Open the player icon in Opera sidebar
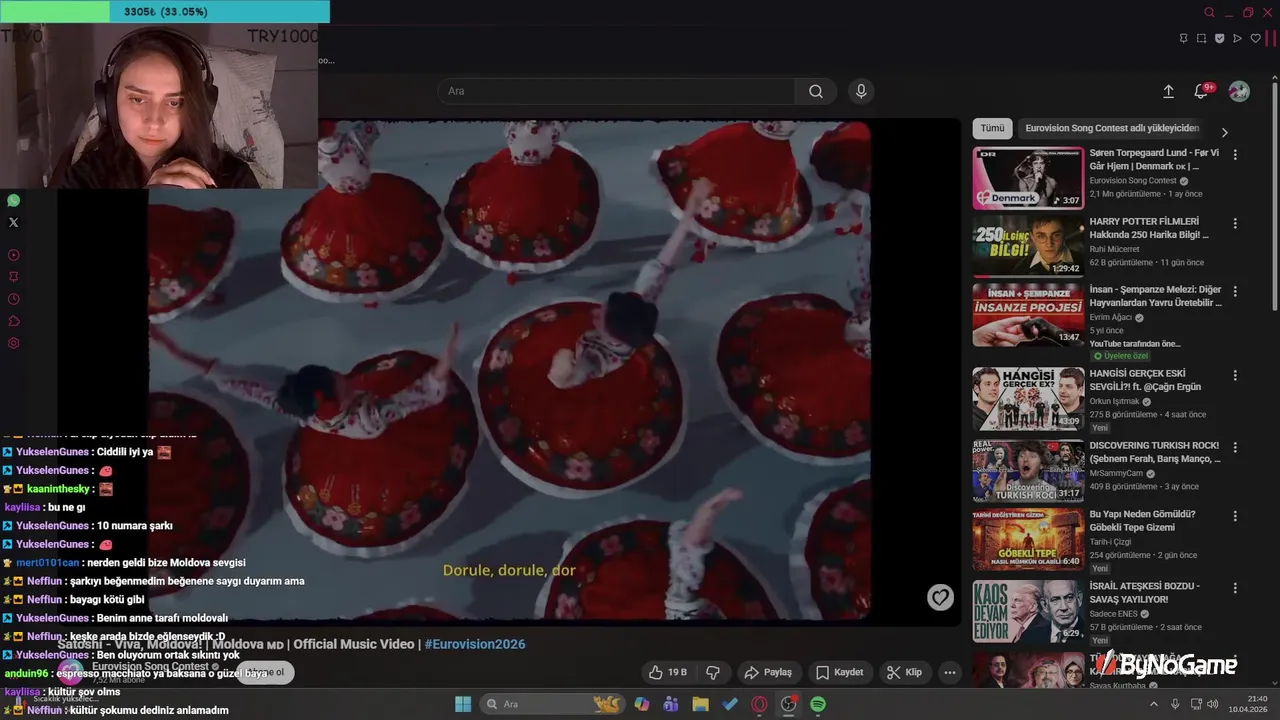The height and width of the screenshot is (720, 1280). 14,255
